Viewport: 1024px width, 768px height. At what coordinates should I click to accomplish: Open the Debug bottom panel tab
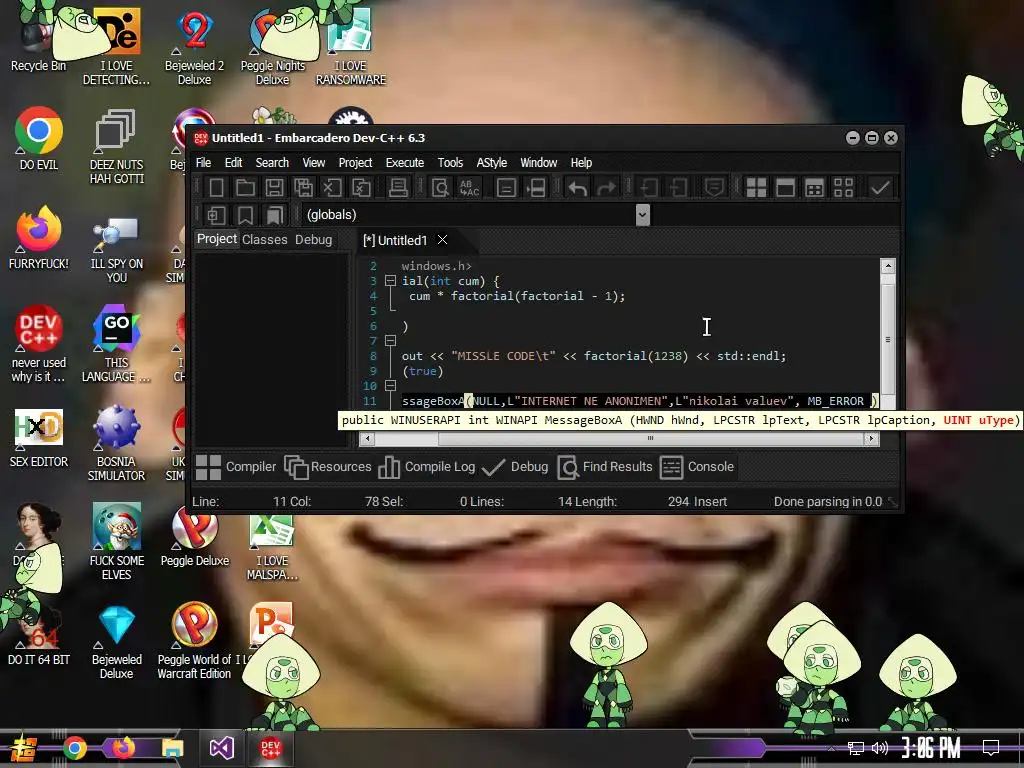click(515, 467)
